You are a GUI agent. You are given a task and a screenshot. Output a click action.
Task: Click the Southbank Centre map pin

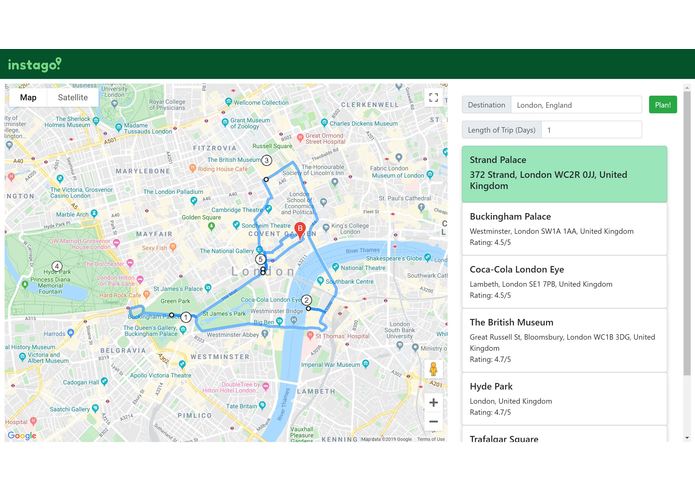[x=320, y=281]
